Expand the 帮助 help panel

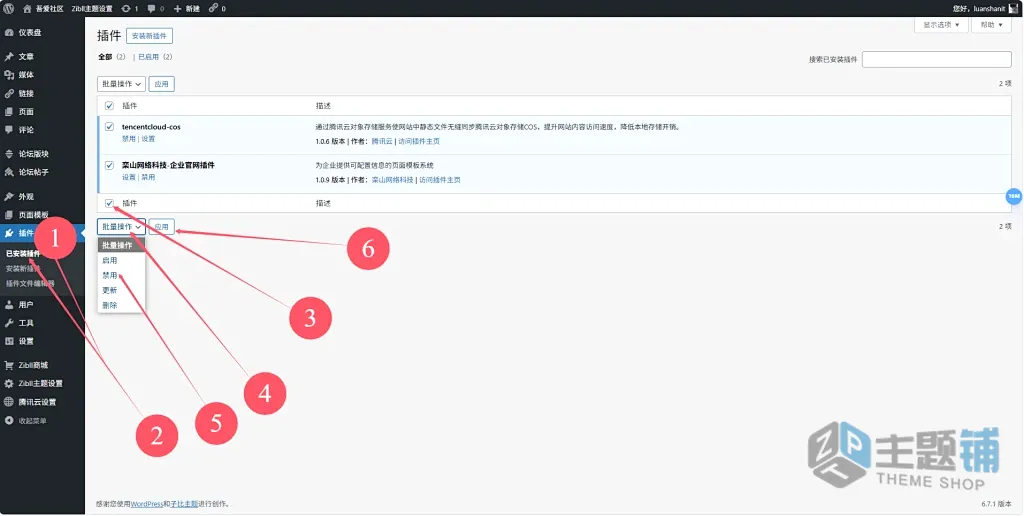pos(991,25)
